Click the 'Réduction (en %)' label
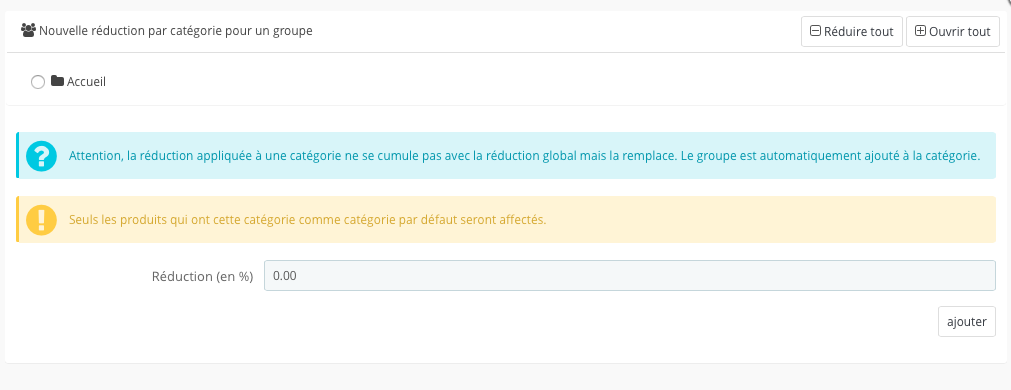The image size is (1011, 390). (202, 277)
